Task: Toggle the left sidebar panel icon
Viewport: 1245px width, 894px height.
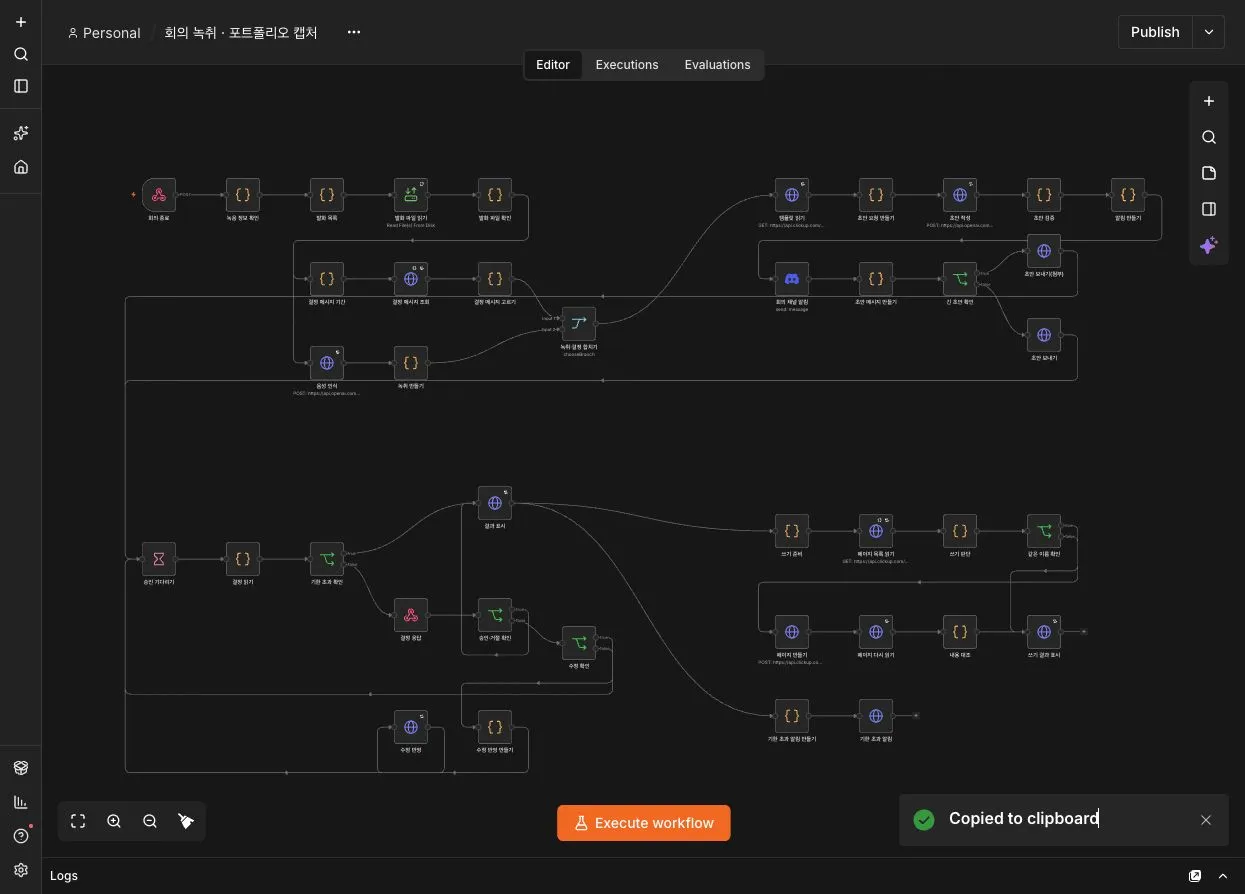Action: point(21,86)
